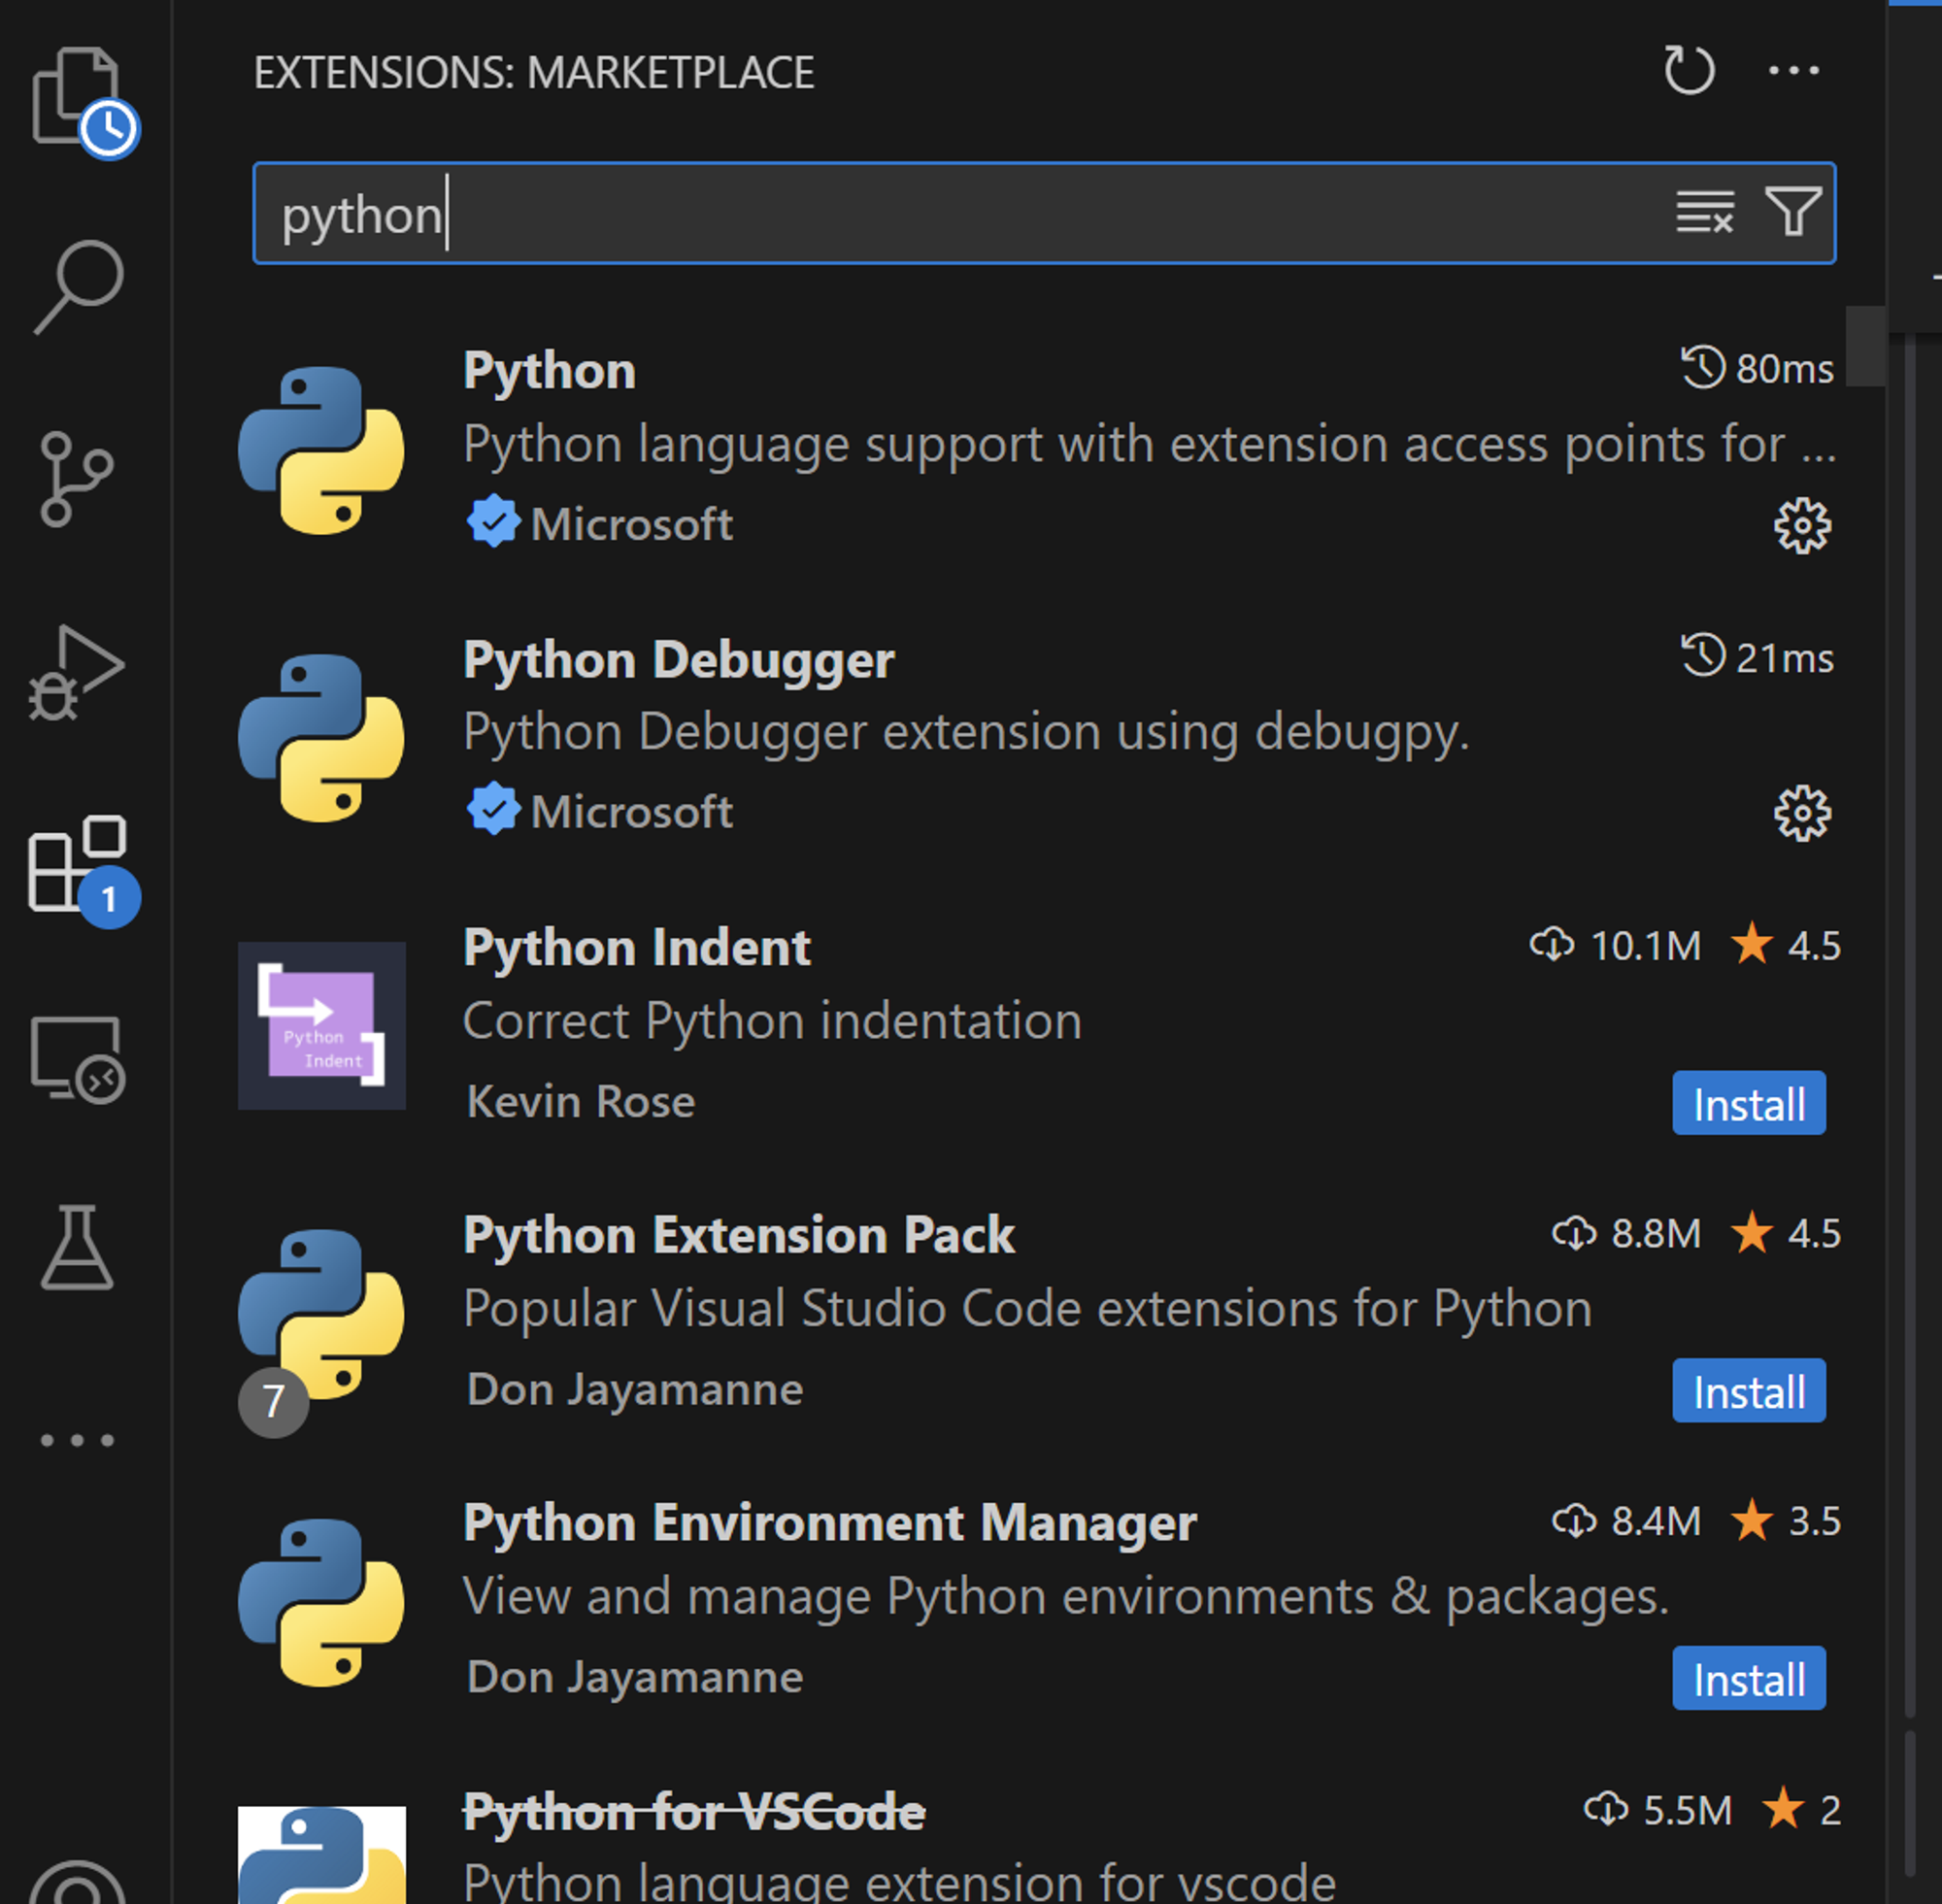Install the Python Indent extension
The width and height of the screenshot is (1942, 1904).
coord(1748,1104)
